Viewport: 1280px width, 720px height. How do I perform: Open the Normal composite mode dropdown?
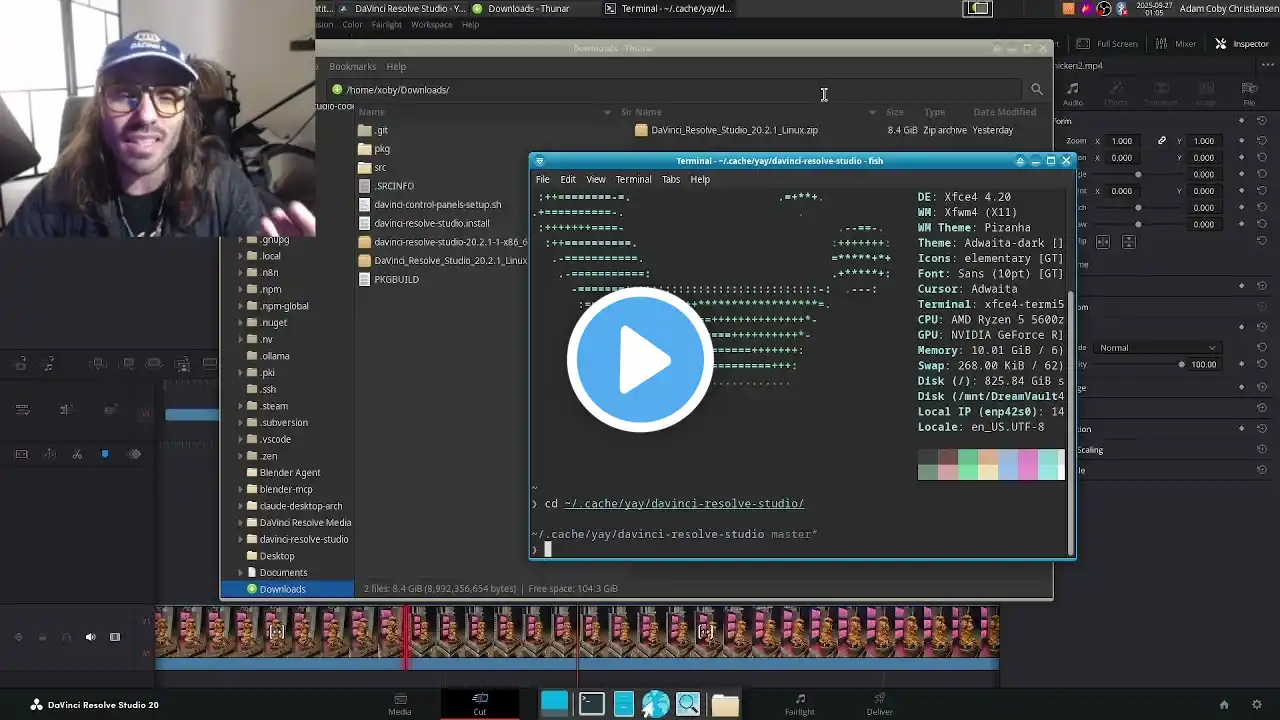1157,348
